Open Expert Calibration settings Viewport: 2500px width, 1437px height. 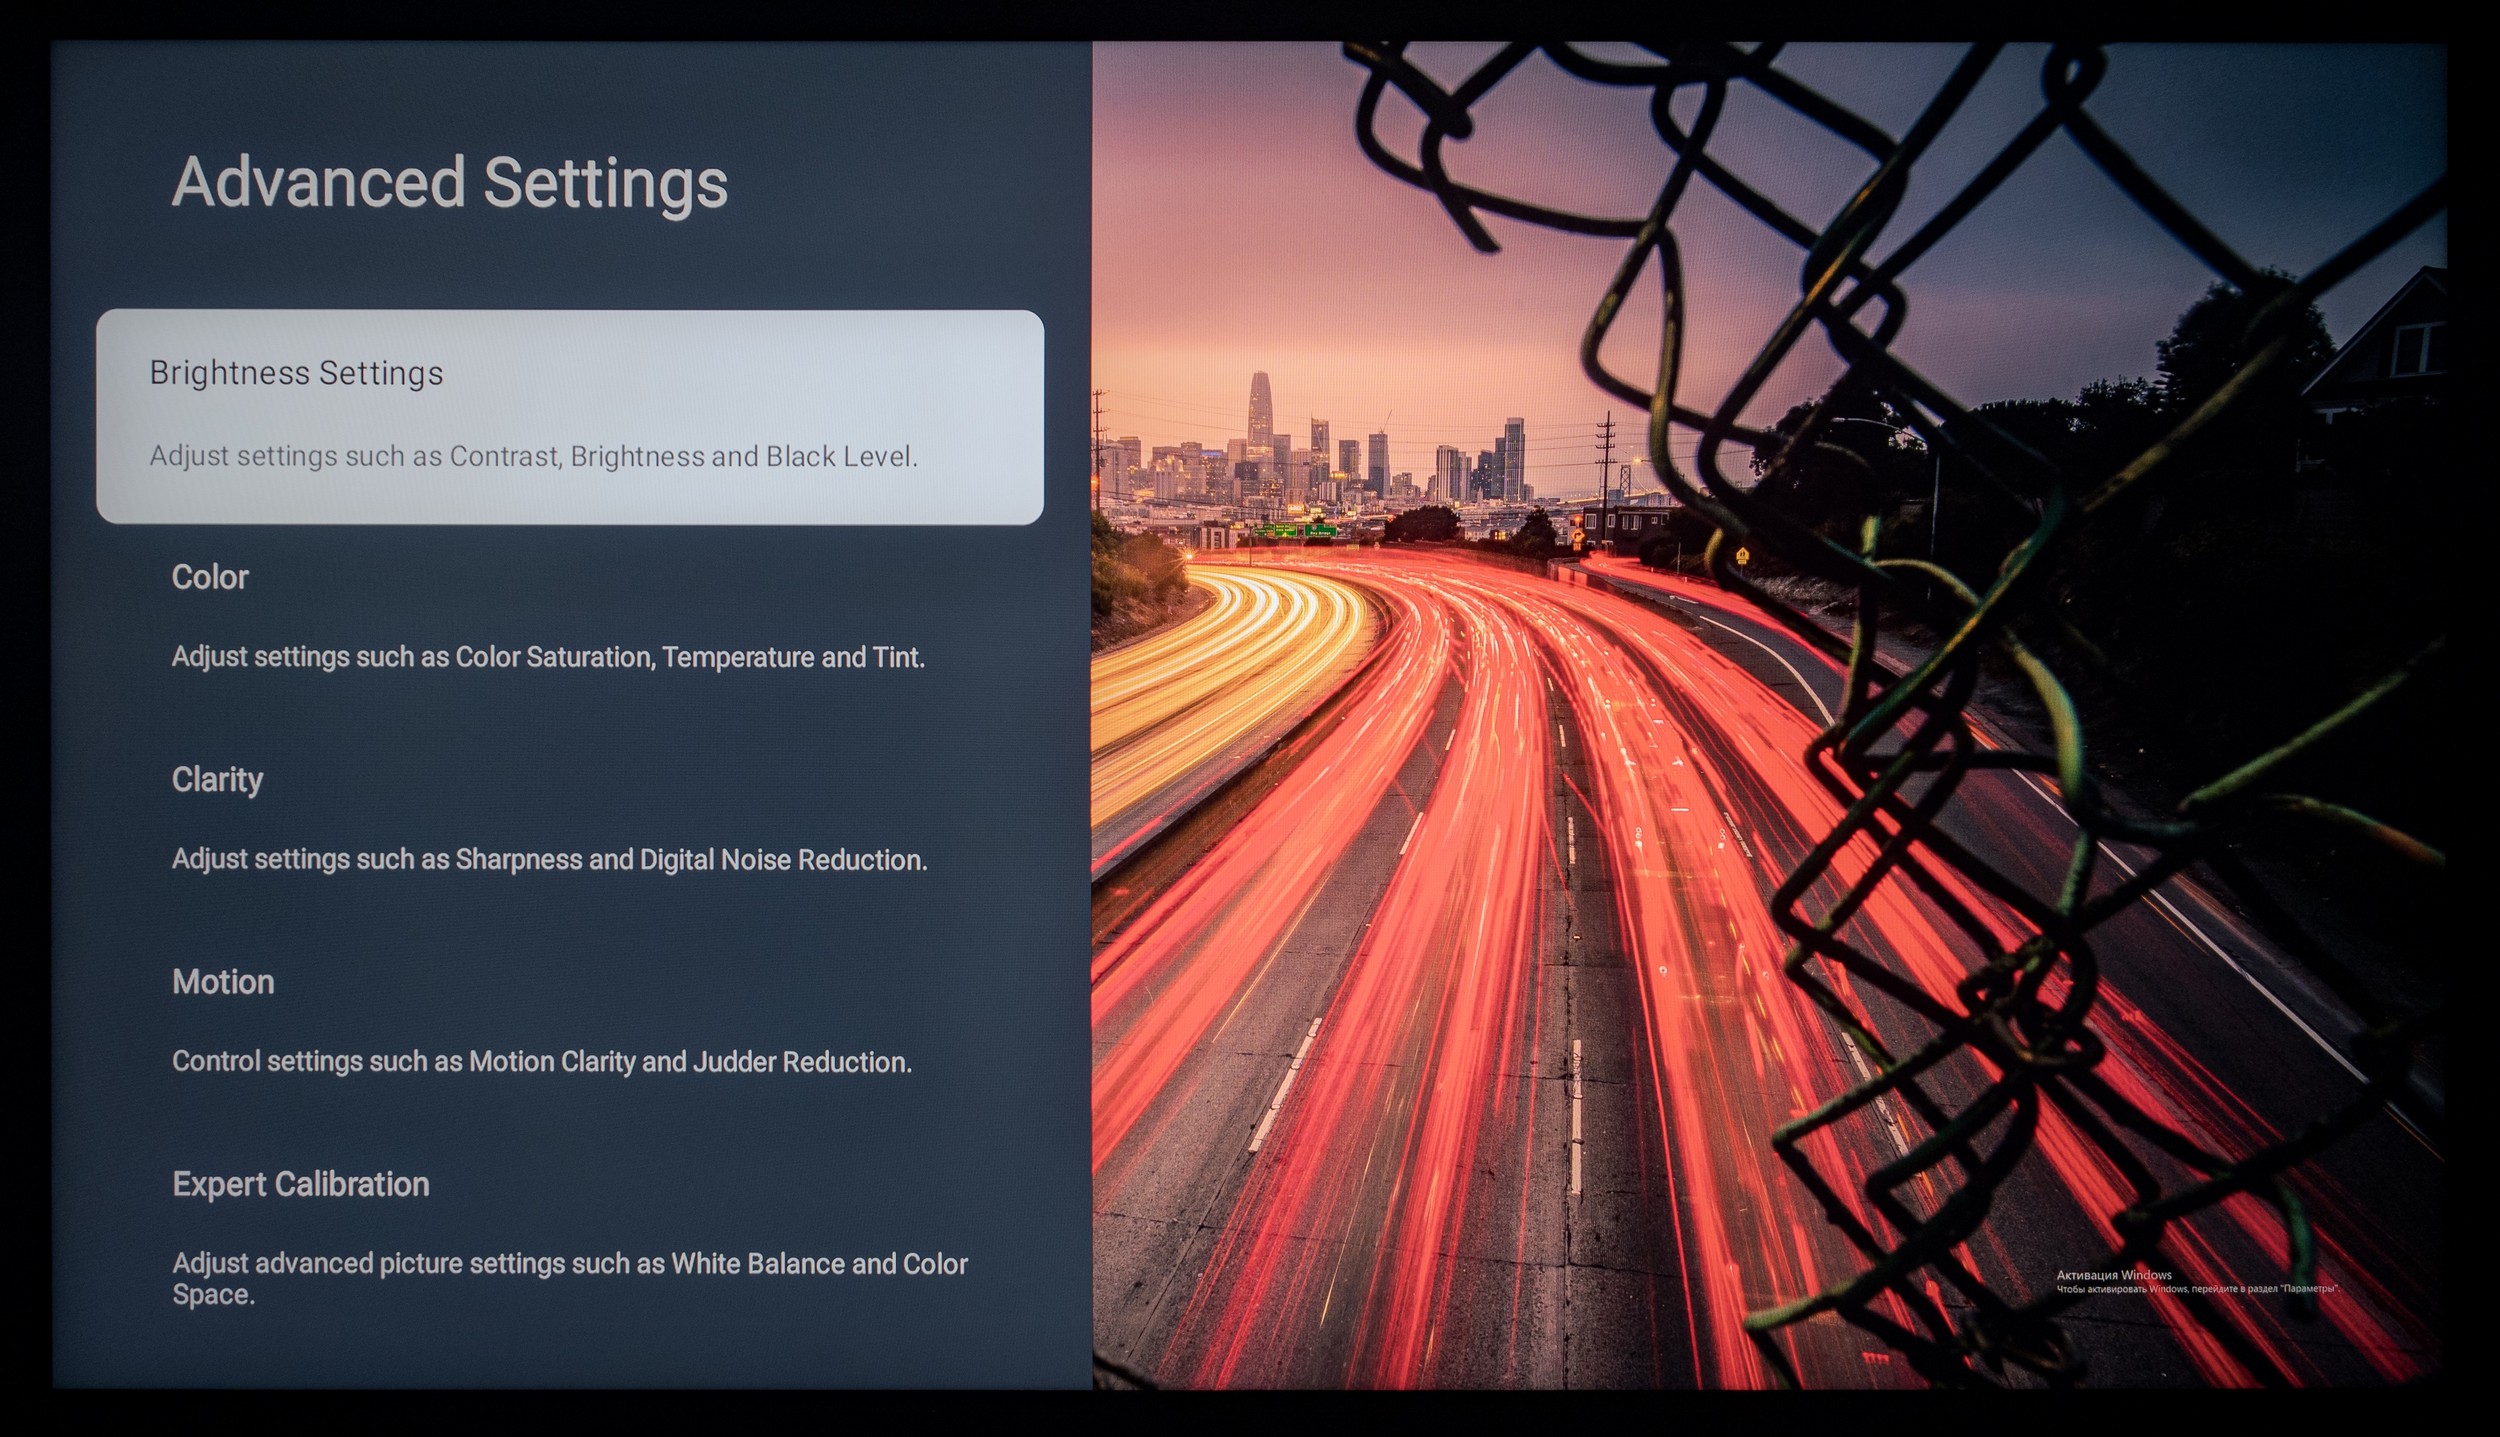tap(300, 1184)
